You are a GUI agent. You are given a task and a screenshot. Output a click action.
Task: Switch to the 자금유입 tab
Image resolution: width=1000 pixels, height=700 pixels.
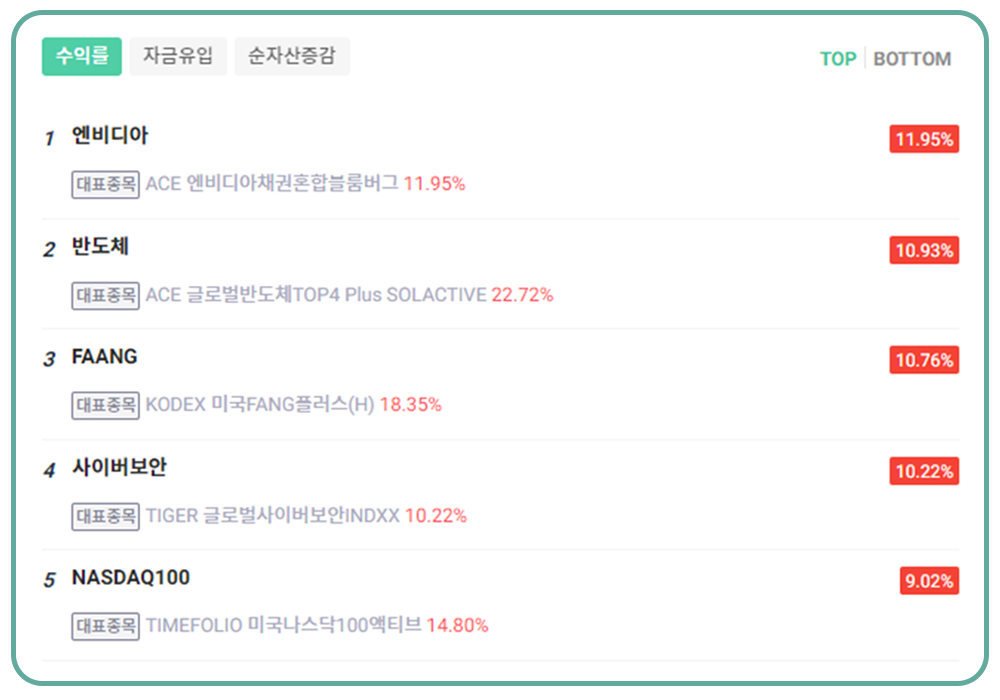click(x=178, y=57)
